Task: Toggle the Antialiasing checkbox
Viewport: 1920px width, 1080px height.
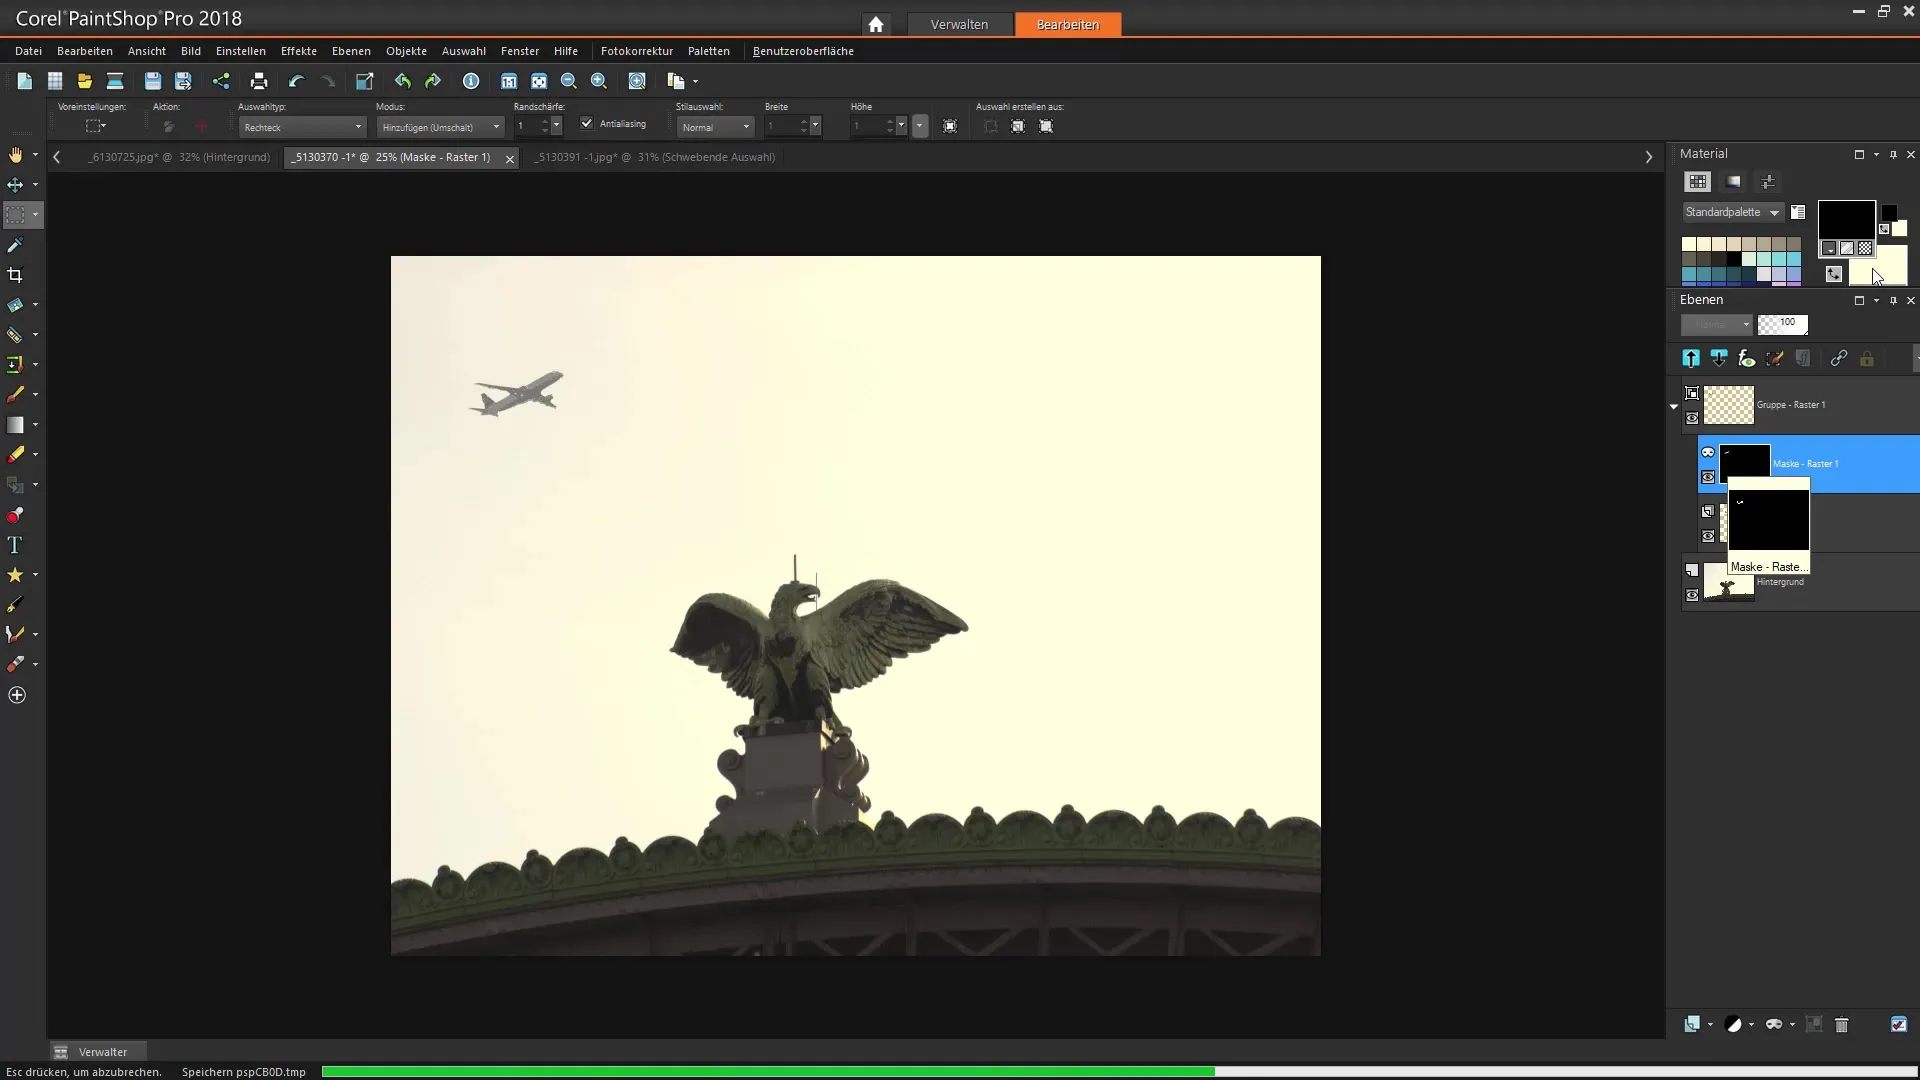Action: click(x=587, y=123)
